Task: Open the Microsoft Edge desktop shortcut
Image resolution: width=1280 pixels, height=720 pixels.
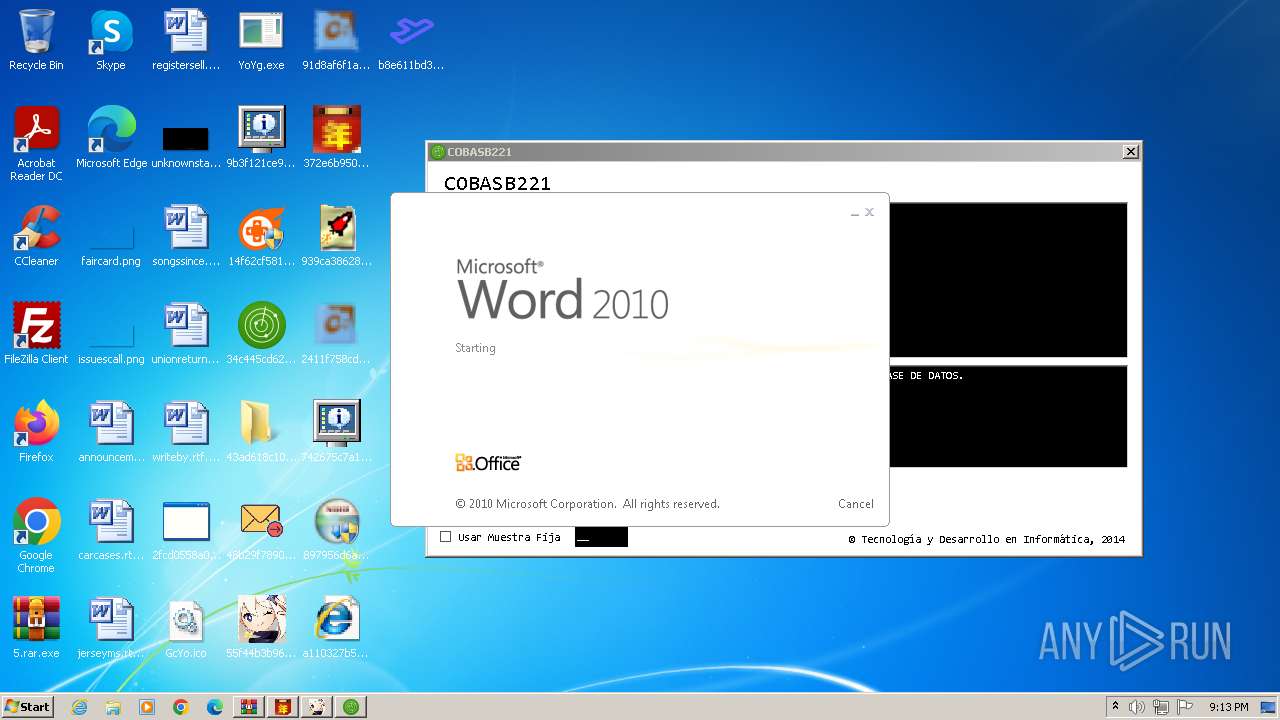Action: click(x=111, y=138)
